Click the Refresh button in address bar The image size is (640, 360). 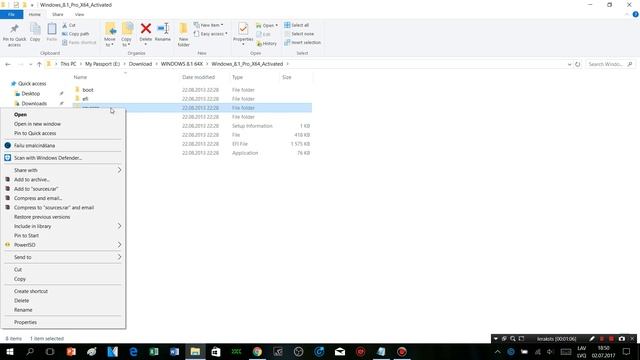pos(578,64)
